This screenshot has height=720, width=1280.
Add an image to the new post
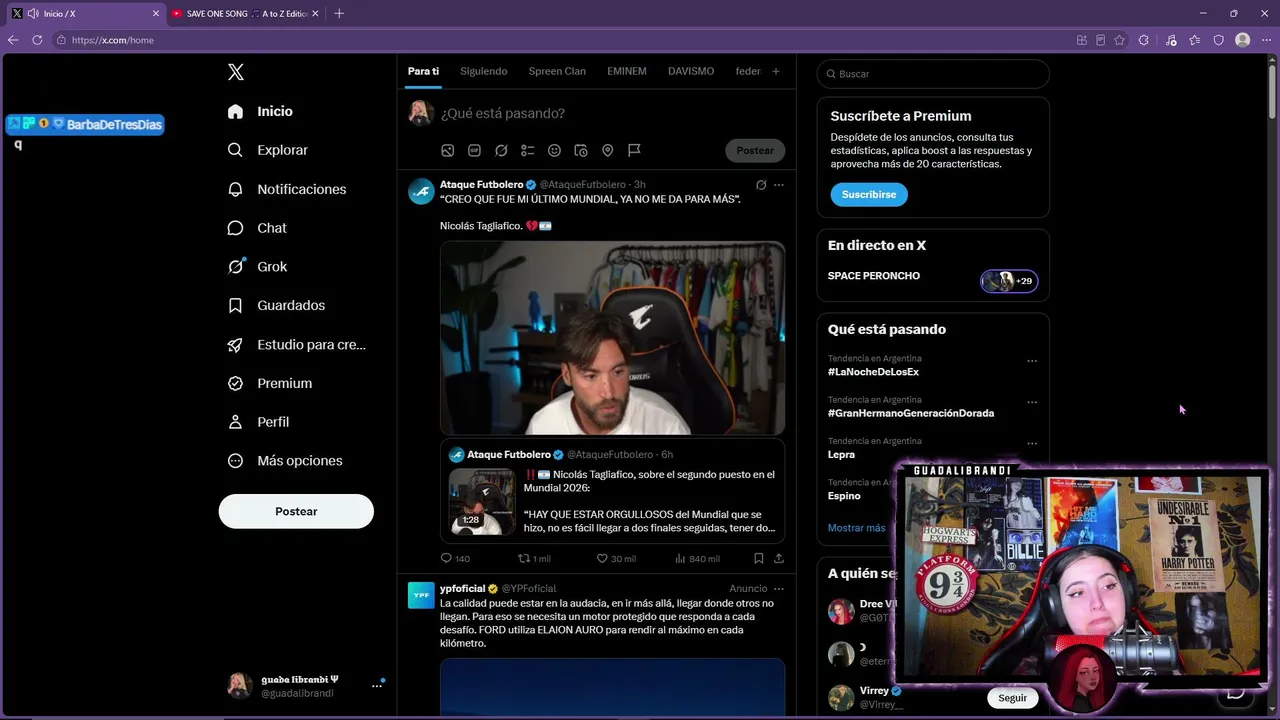coord(448,151)
